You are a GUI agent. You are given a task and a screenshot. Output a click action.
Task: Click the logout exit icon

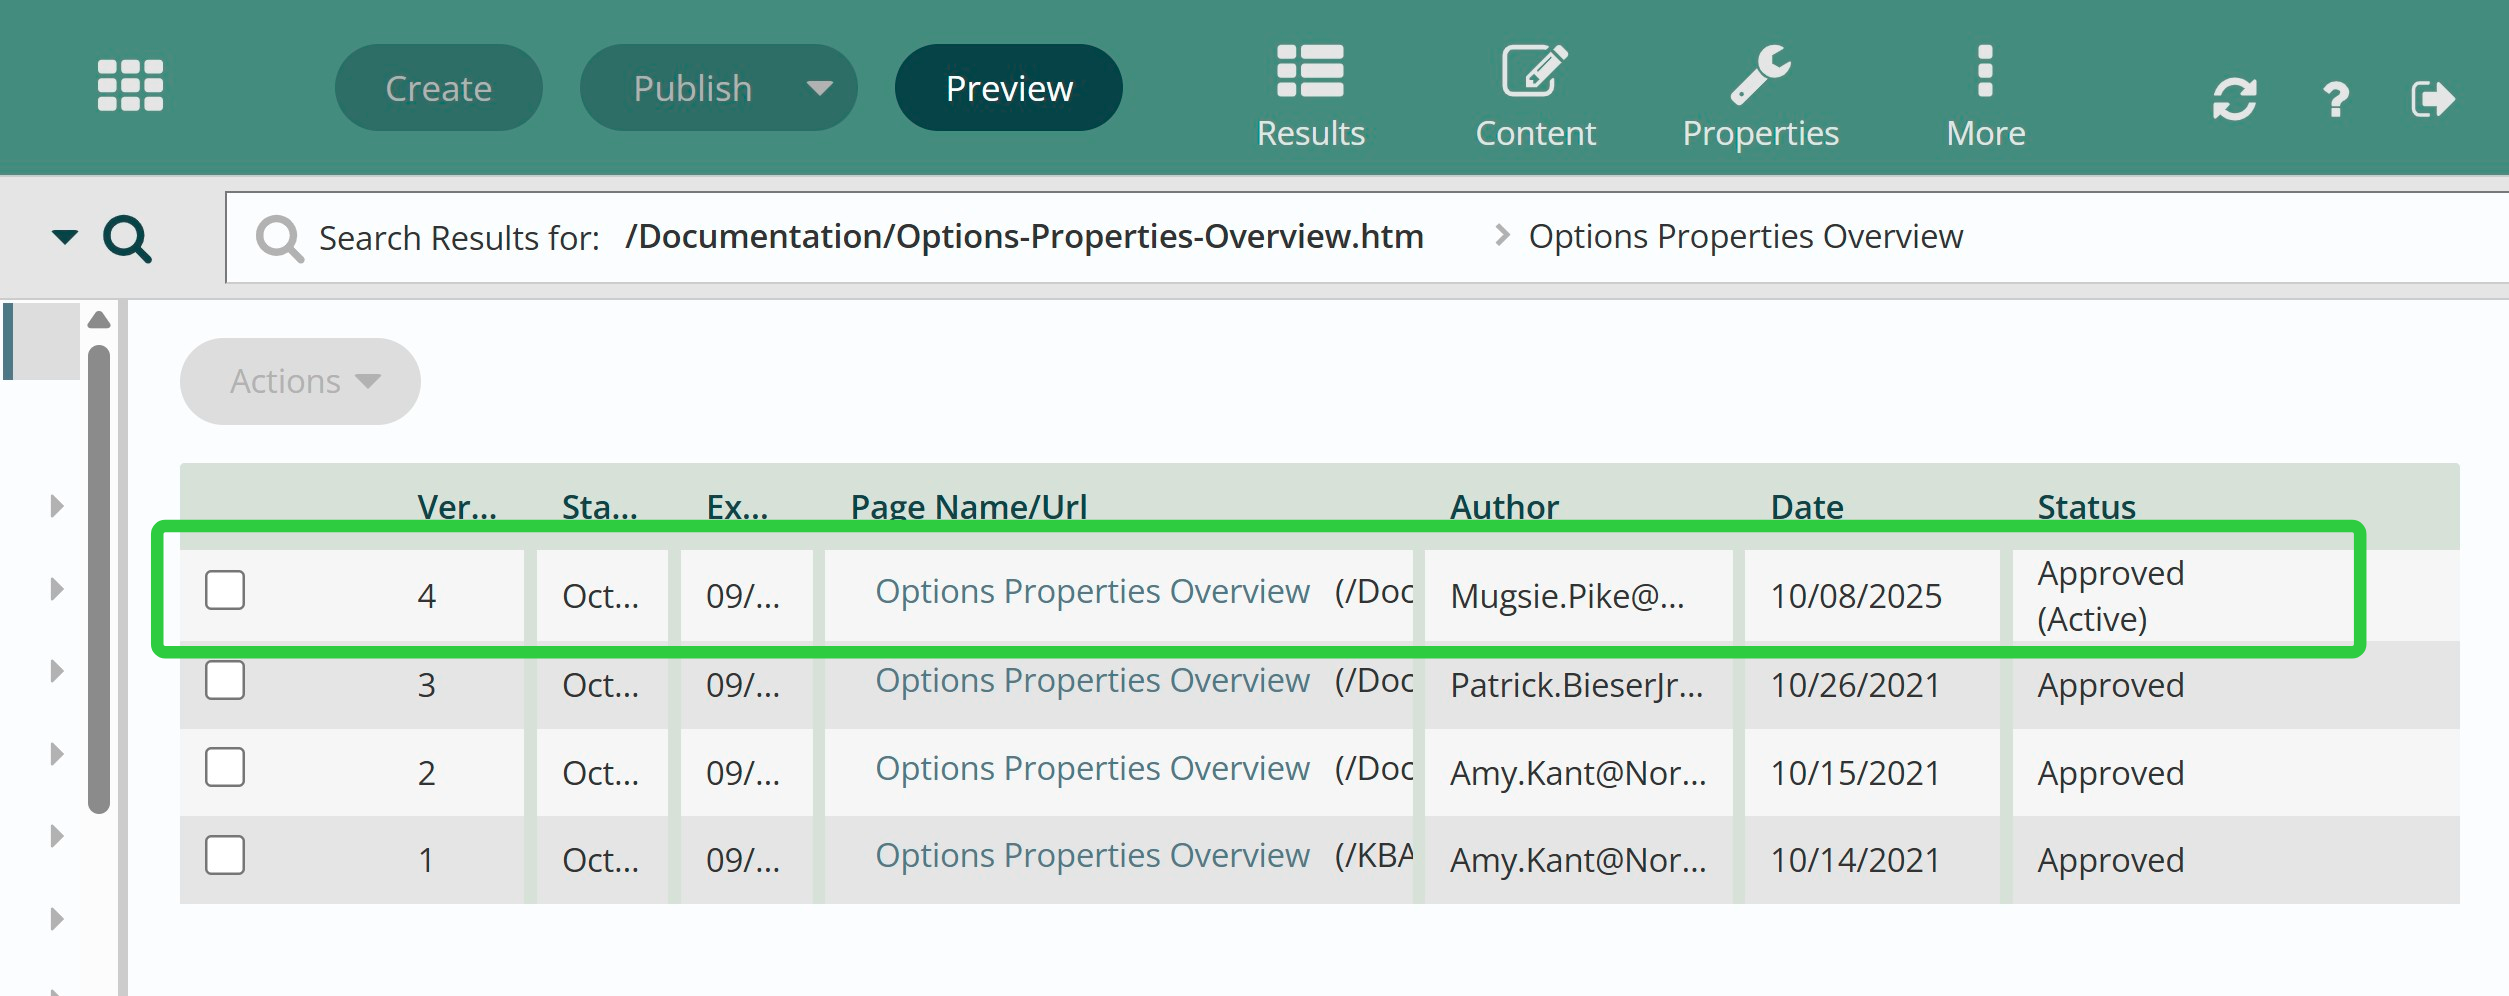(2432, 99)
